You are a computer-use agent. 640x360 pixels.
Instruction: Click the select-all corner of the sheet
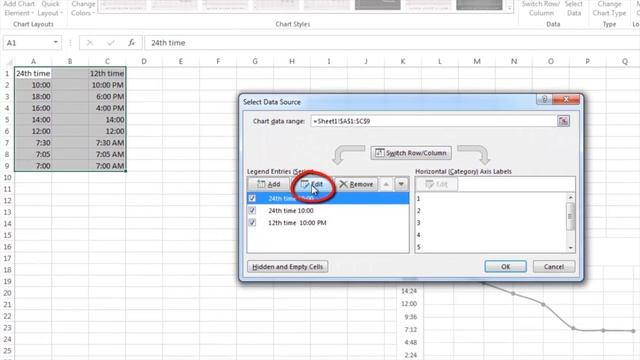[x=9, y=62]
